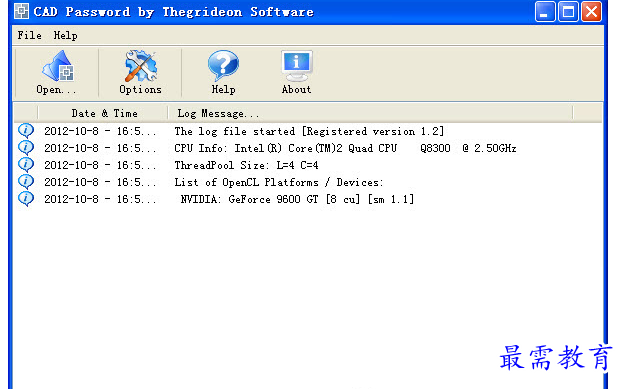Select info icon of NVIDIA GeForce row
The image size is (621, 389).
pos(26,198)
